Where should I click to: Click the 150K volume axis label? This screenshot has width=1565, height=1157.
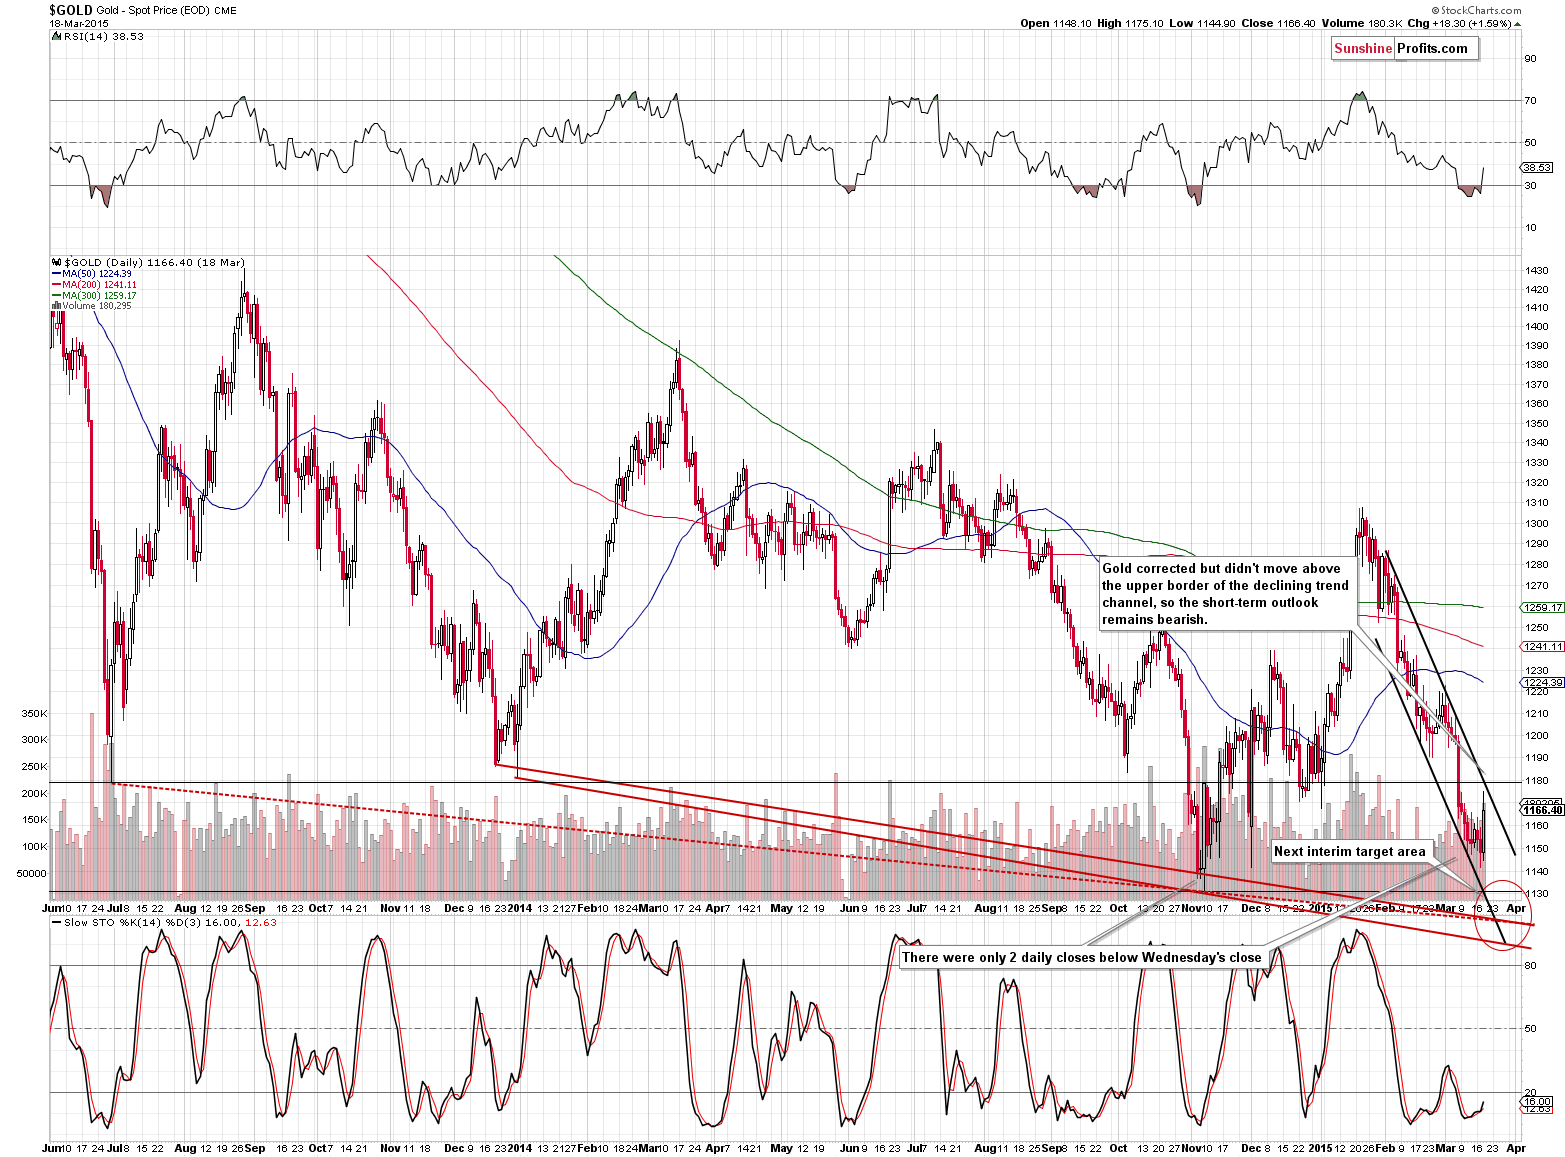pos(35,820)
